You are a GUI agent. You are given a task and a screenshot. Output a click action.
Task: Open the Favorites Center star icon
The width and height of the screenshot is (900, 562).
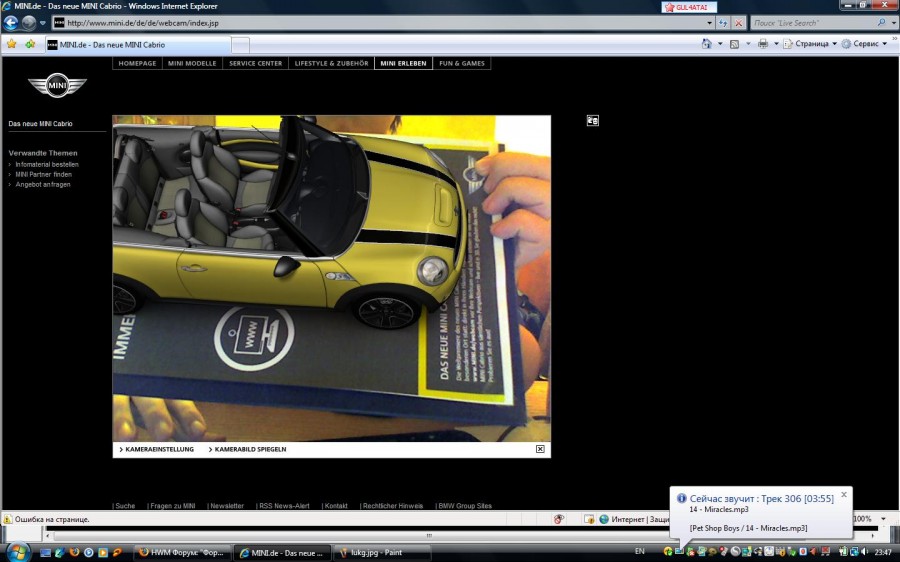coord(11,44)
